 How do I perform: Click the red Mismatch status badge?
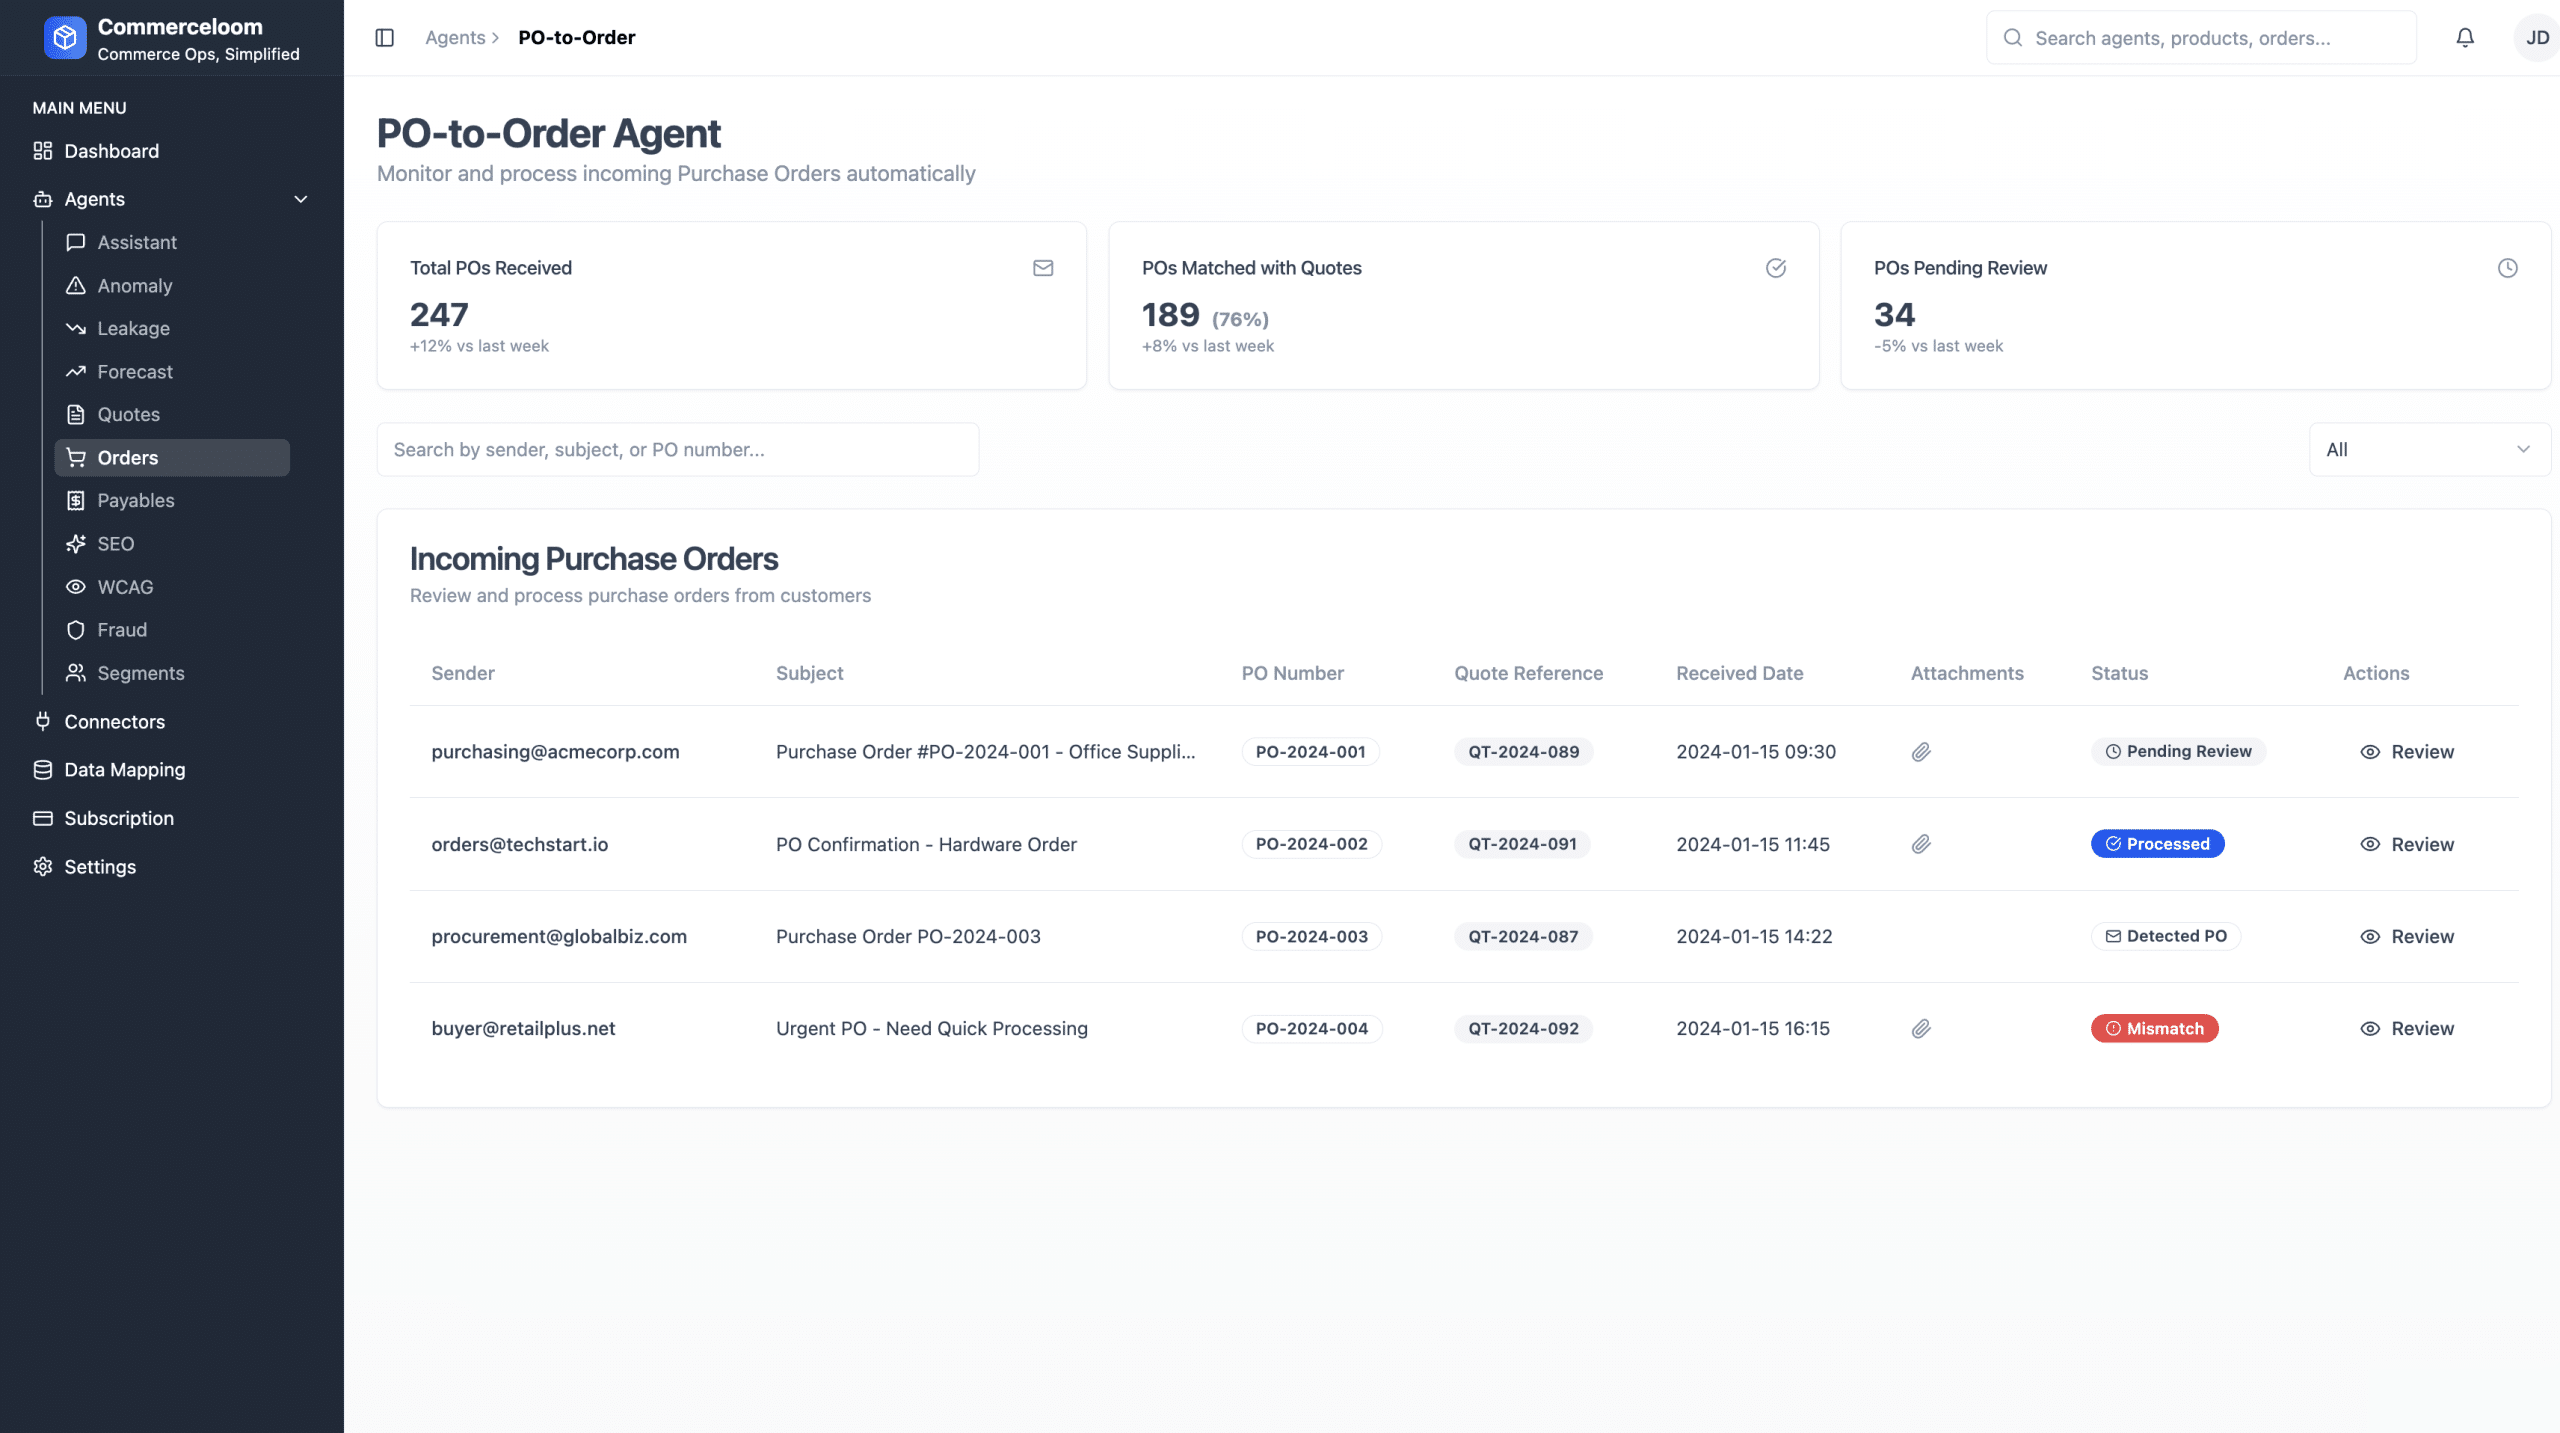(2154, 1029)
